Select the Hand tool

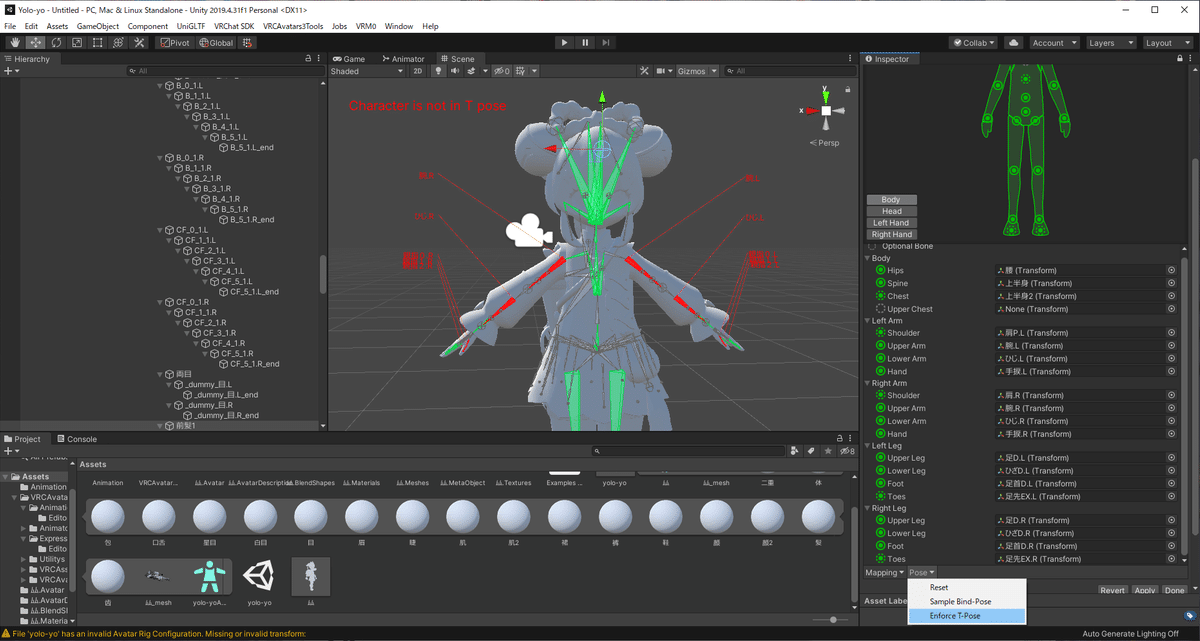click(x=15, y=43)
